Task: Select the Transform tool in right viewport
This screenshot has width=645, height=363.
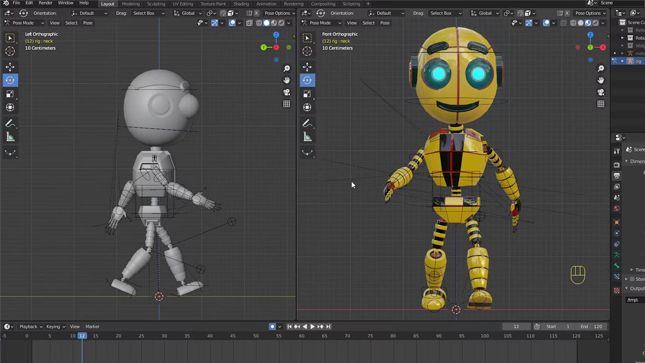Action: (307, 107)
